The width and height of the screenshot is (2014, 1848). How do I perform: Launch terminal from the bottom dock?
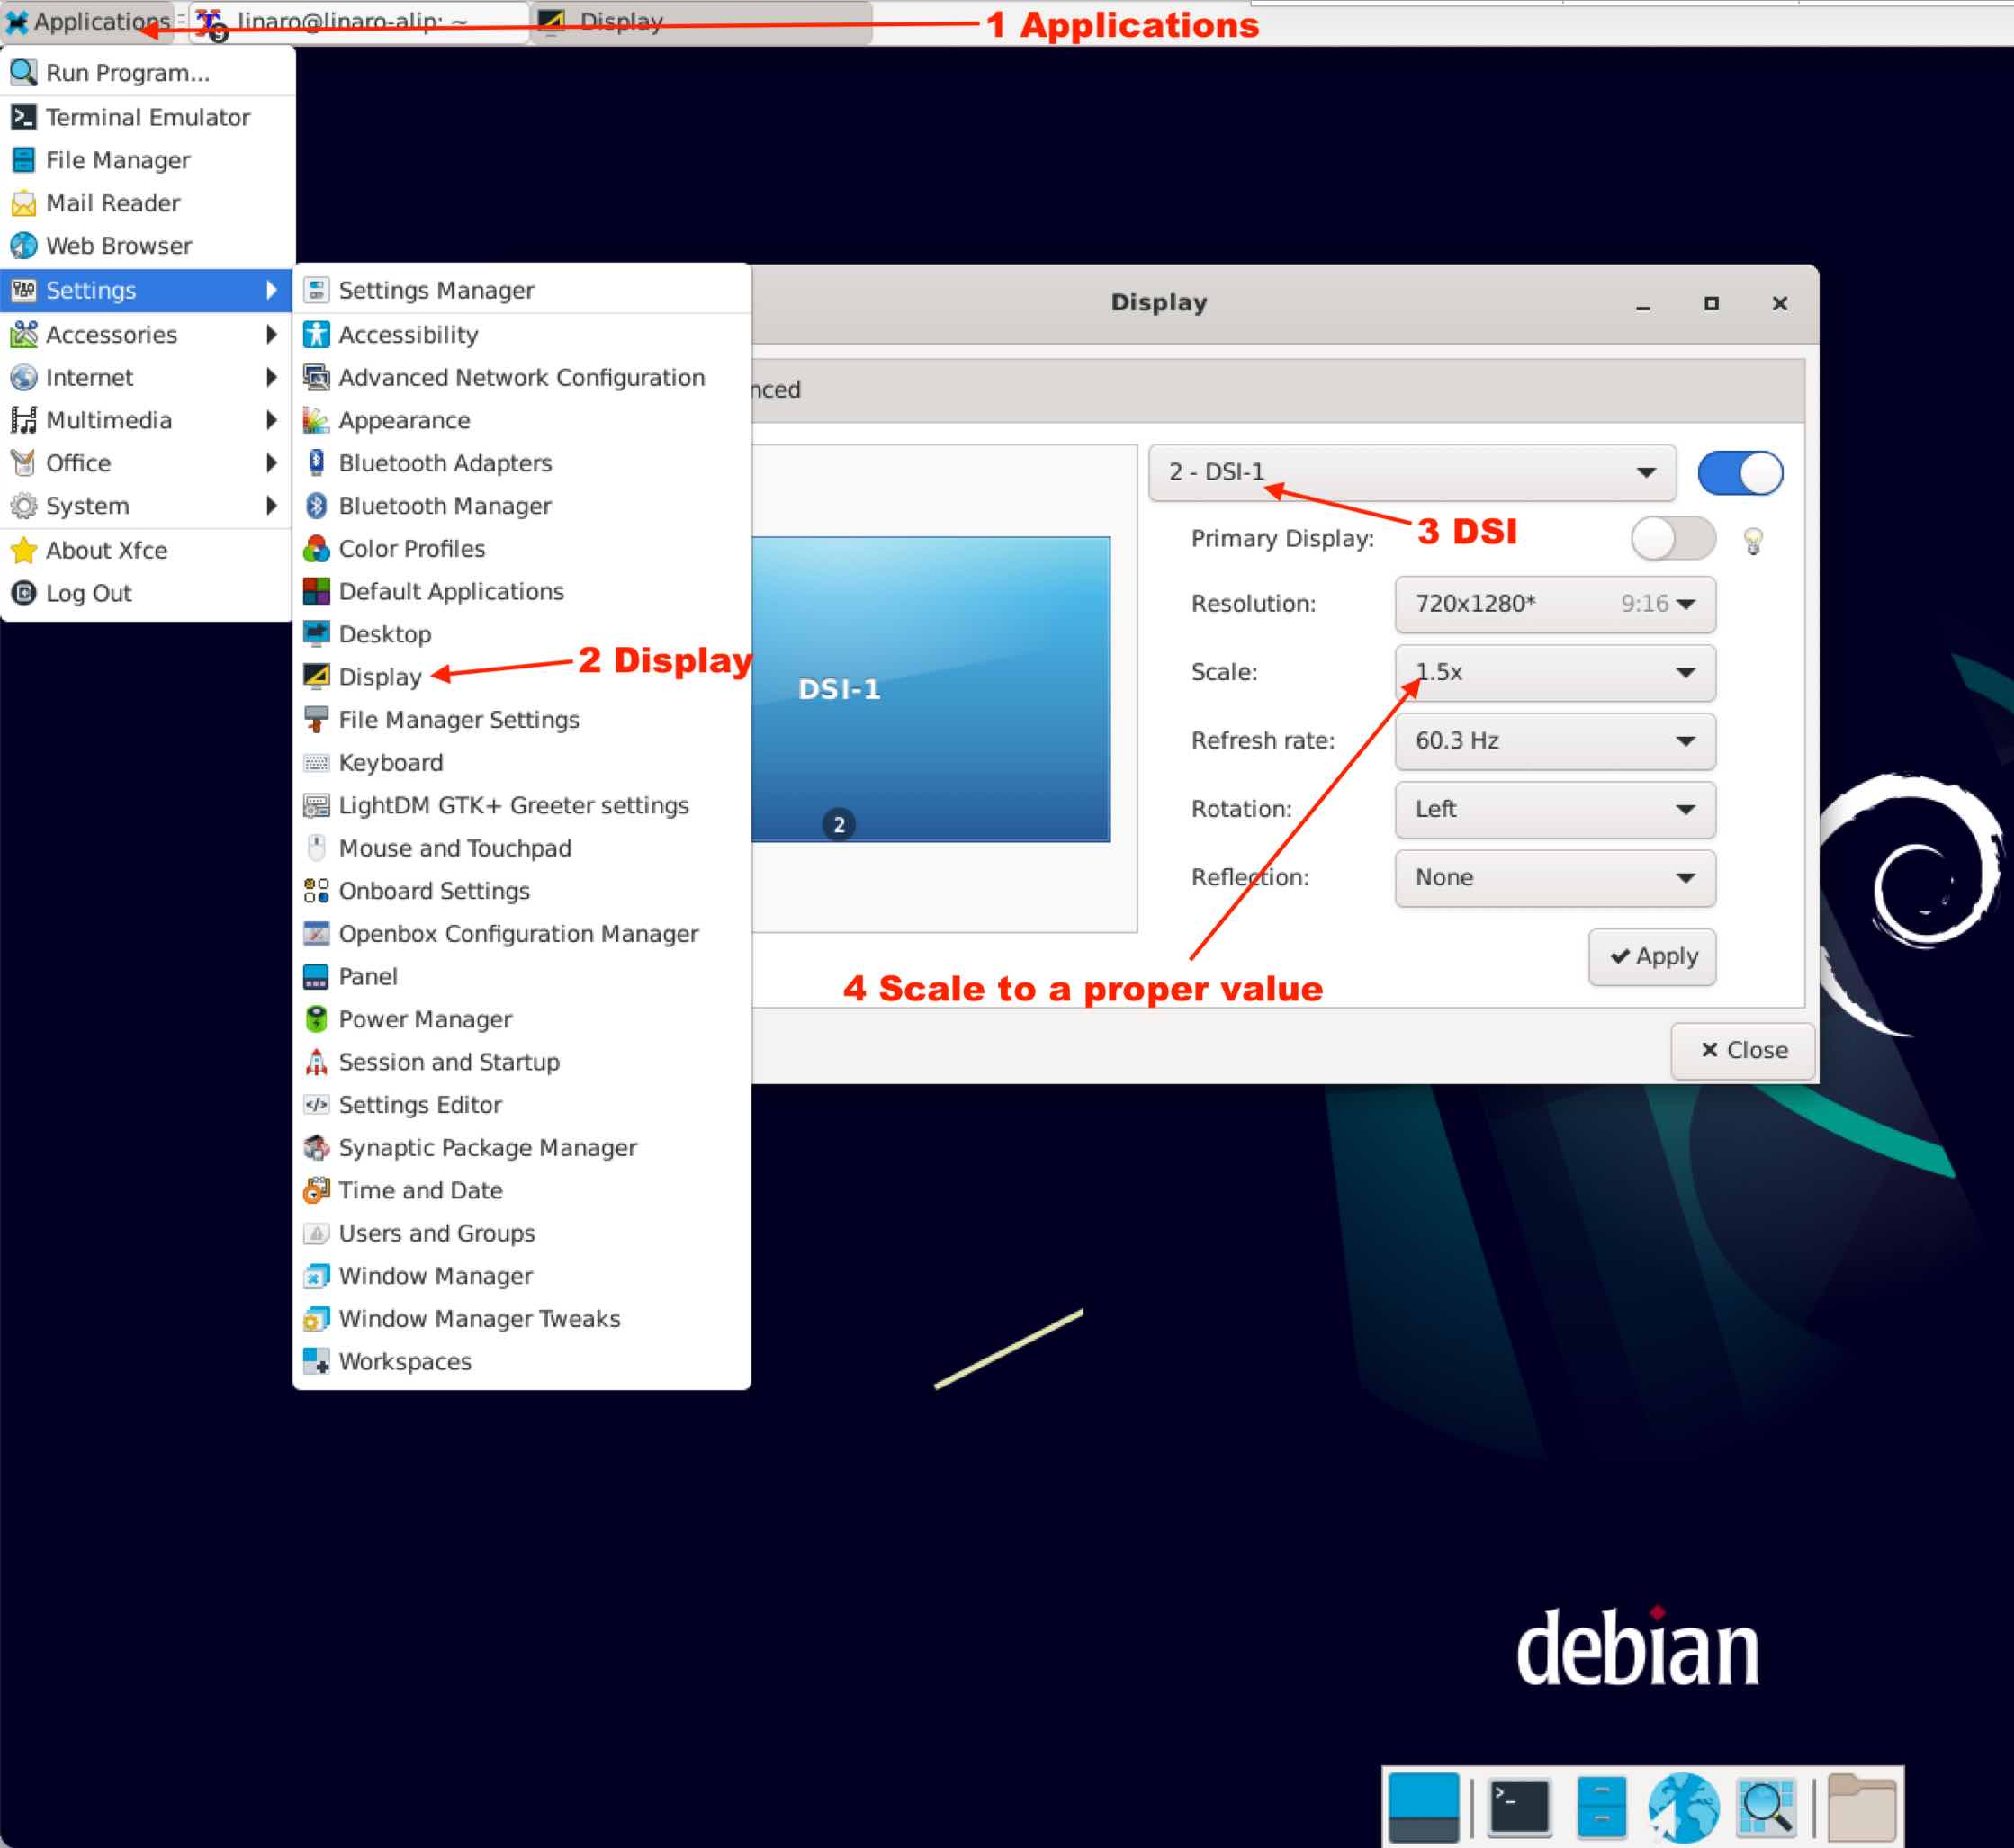(1519, 1808)
